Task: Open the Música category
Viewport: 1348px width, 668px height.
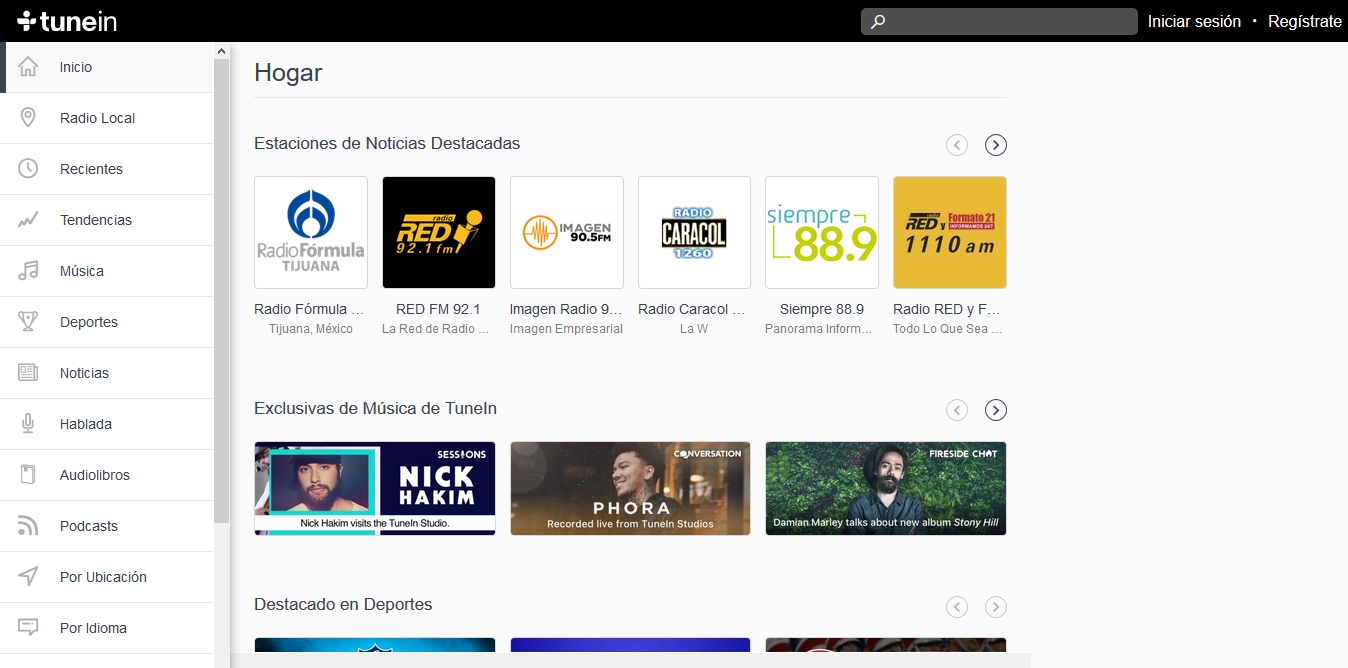Action: (107, 271)
